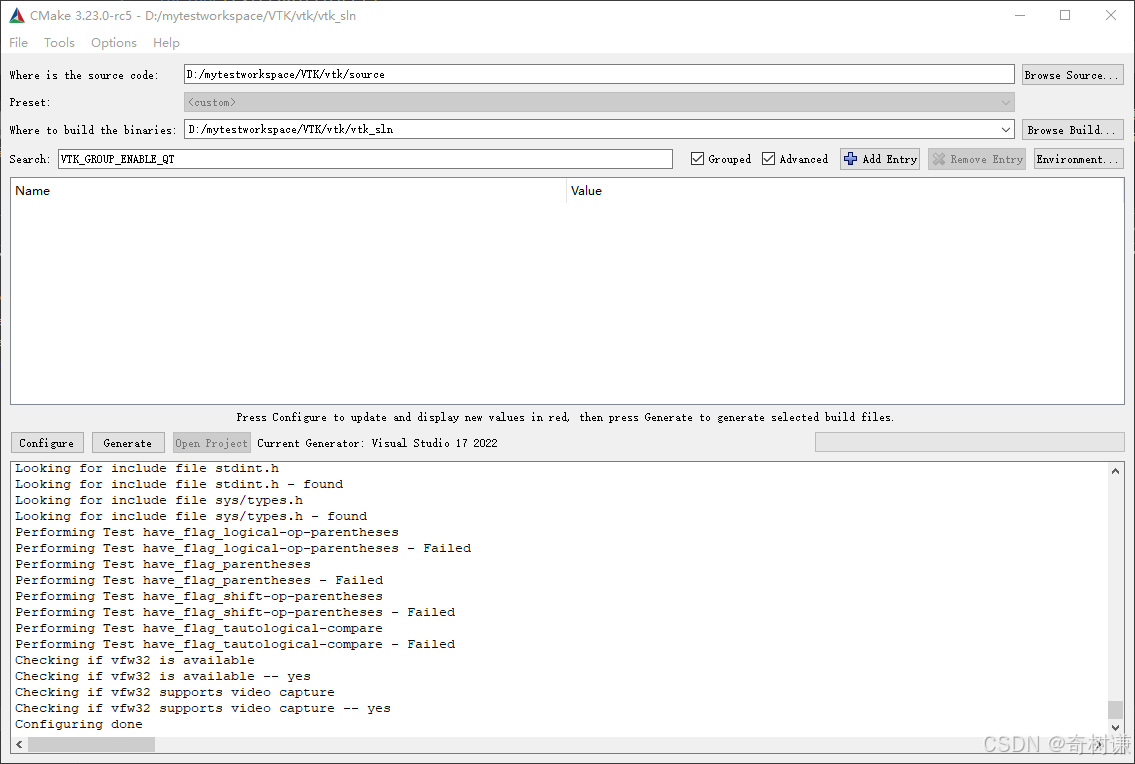The height and width of the screenshot is (764, 1135).
Task: Click the horizontal scrollbar thumb in log
Action: pyautogui.click(x=91, y=744)
